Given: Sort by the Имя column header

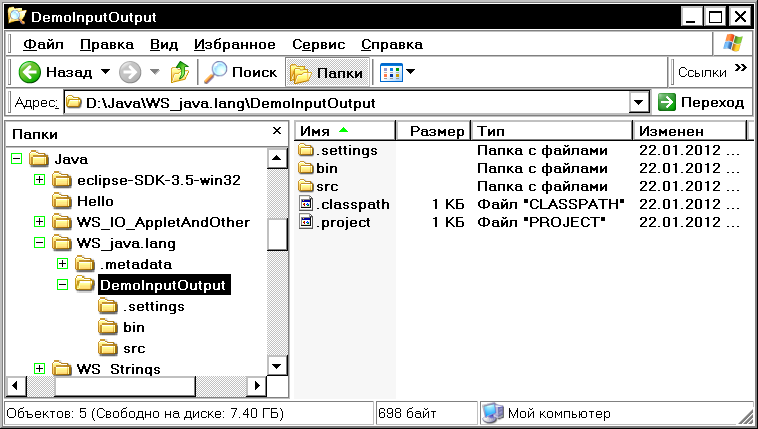Looking at the screenshot, I should 345,131.
